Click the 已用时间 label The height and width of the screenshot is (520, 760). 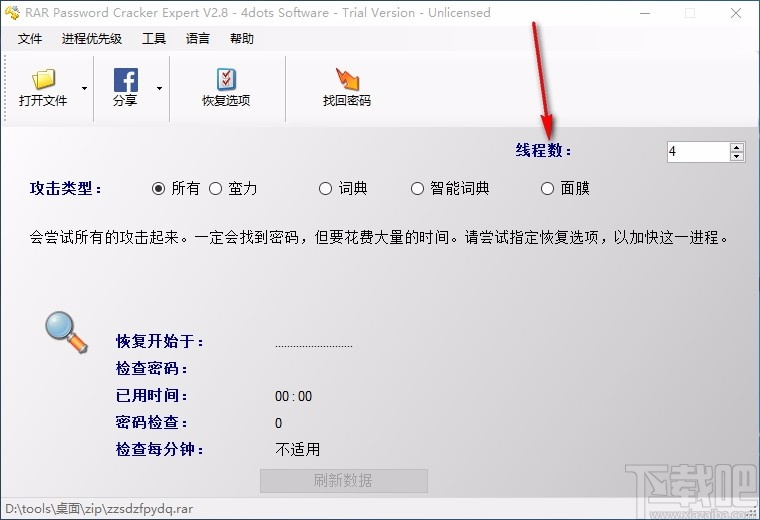tap(152, 396)
